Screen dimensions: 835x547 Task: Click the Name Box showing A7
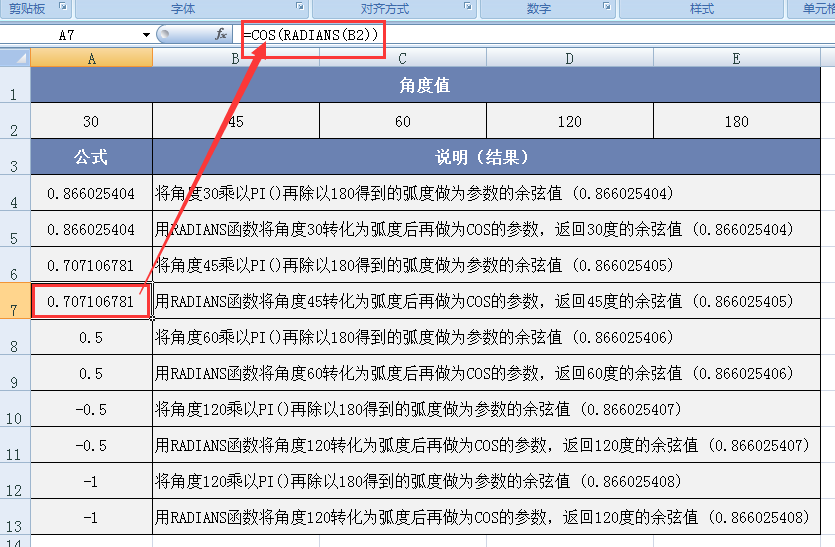(x=69, y=35)
